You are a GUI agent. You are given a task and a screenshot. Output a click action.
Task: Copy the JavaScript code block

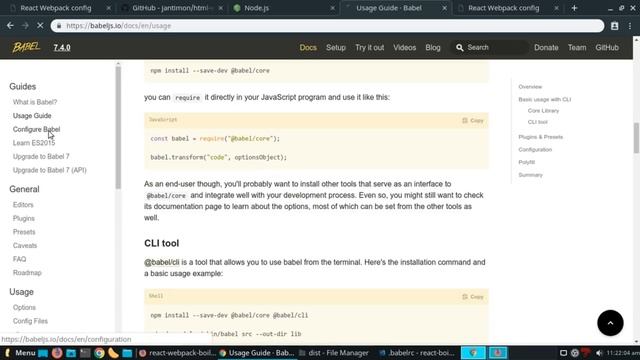coord(473,120)
